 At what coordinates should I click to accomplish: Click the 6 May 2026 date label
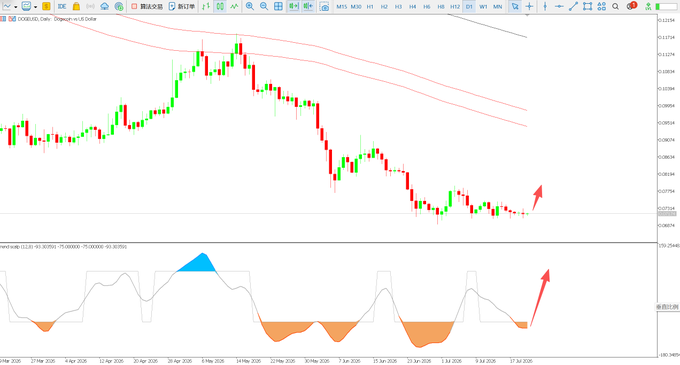pos(212,361)
